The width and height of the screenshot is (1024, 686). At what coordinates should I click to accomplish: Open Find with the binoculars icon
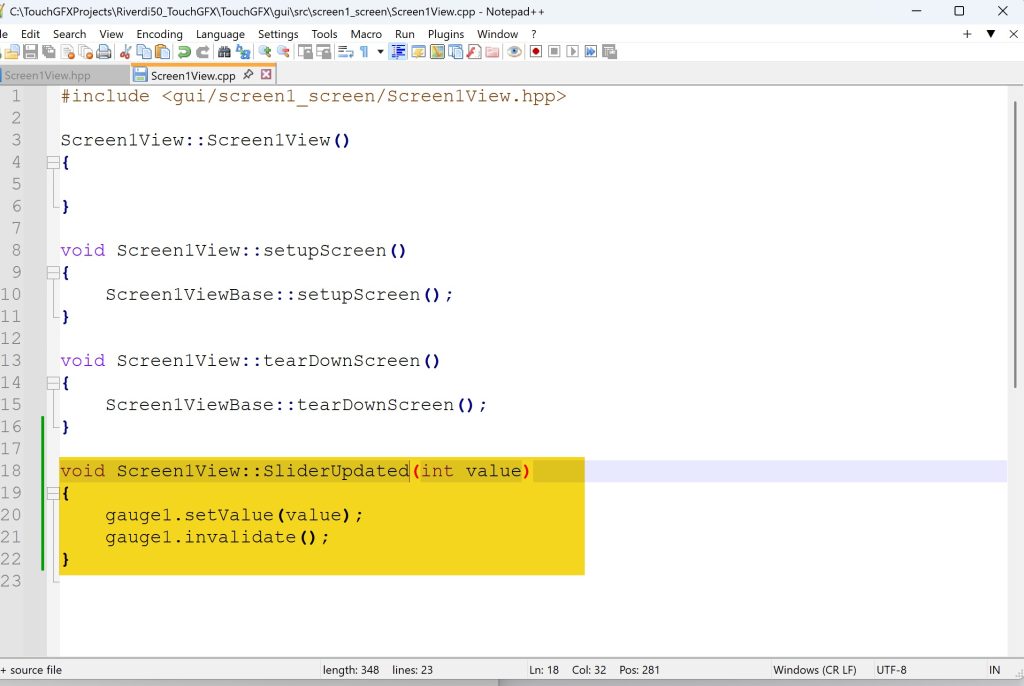[224, 51]
